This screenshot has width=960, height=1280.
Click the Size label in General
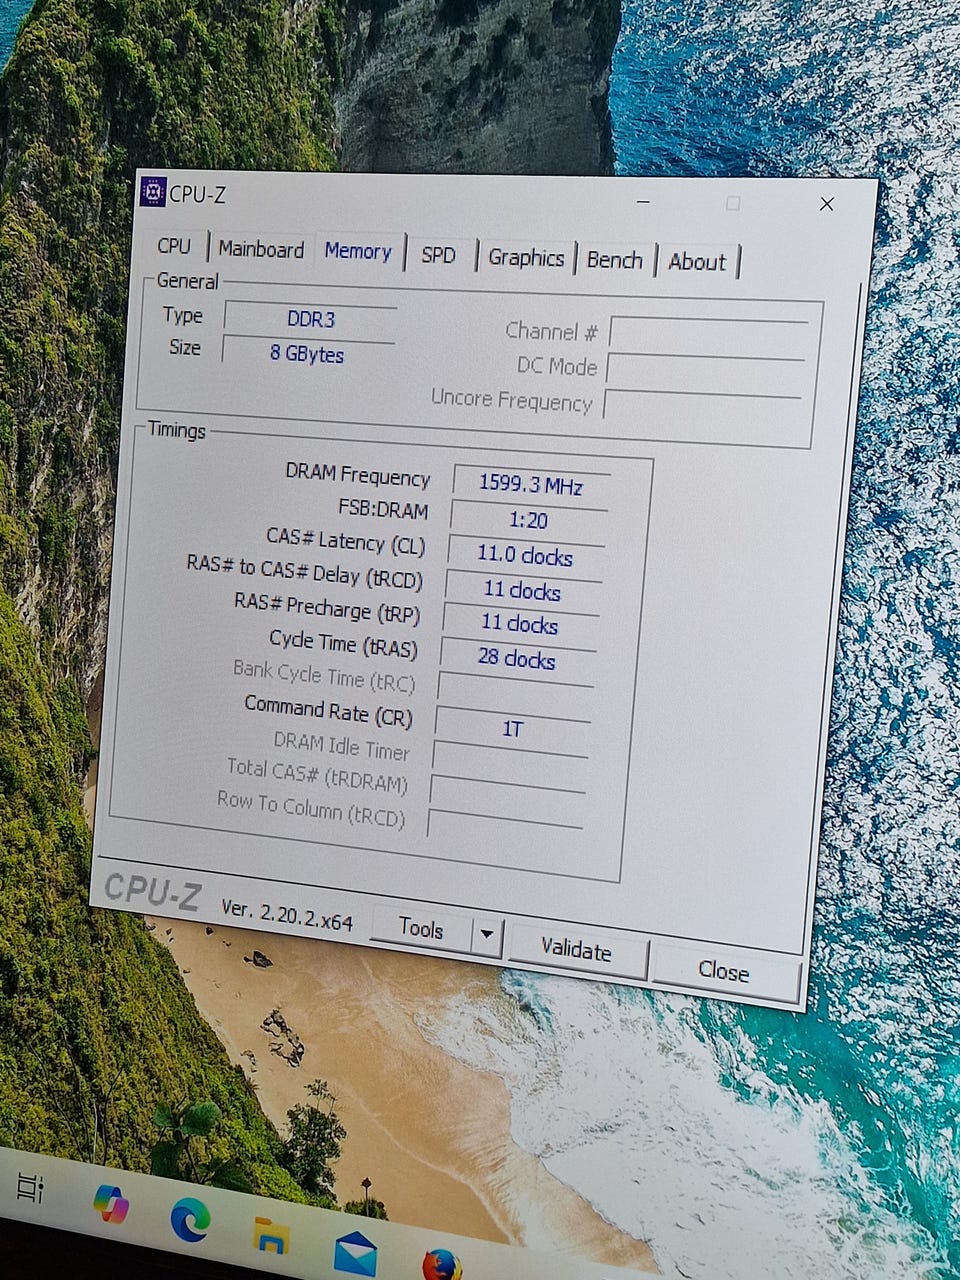[x=184, y=347]
